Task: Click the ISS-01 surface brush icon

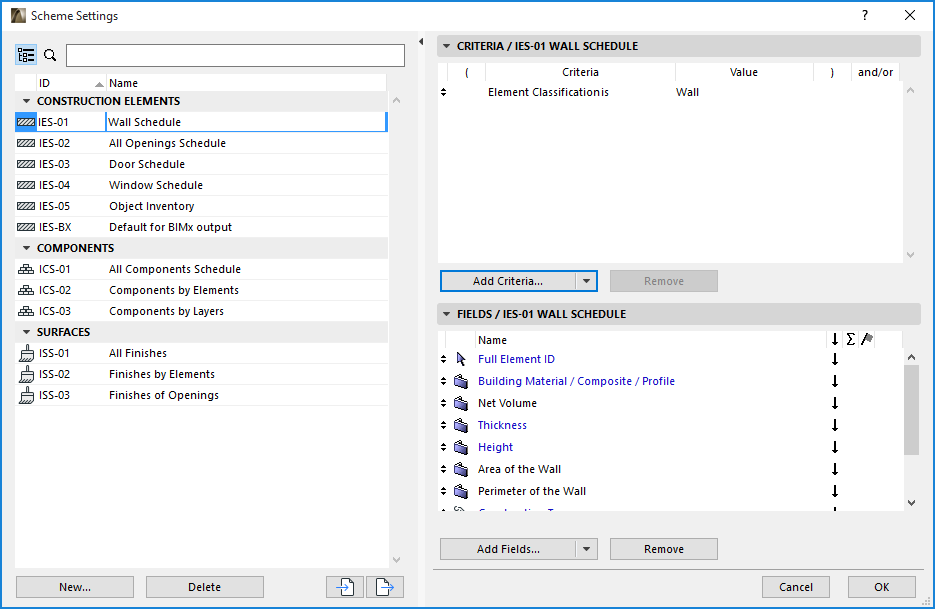Action: coord(26,353)
